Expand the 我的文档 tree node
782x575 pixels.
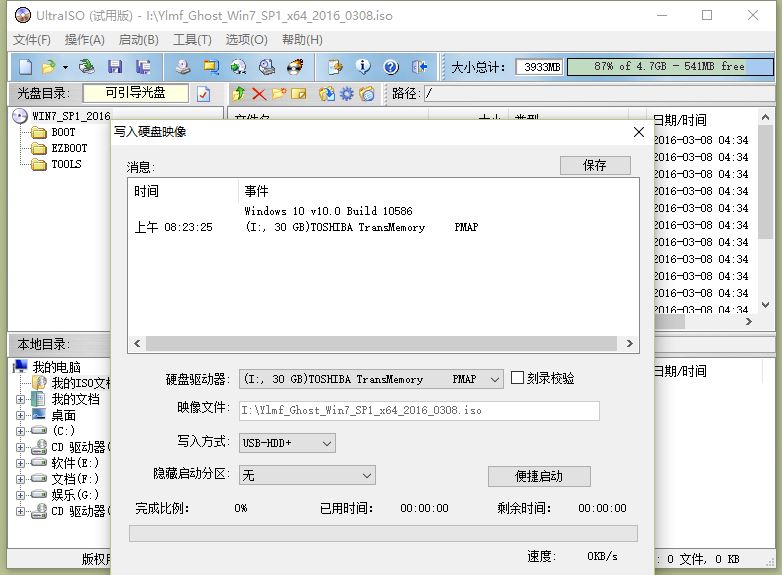(20, 399)
